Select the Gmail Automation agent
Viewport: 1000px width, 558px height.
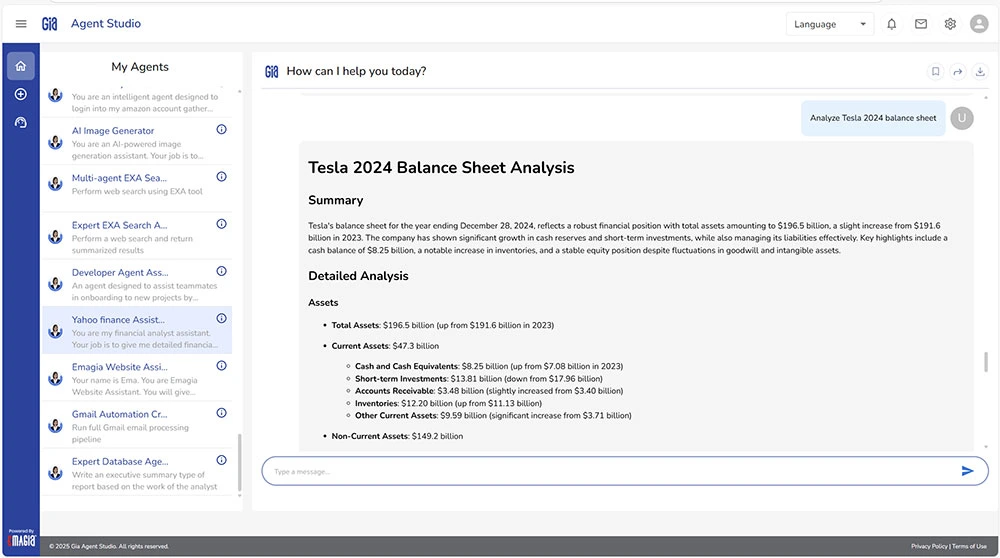(x=119, y=414)
